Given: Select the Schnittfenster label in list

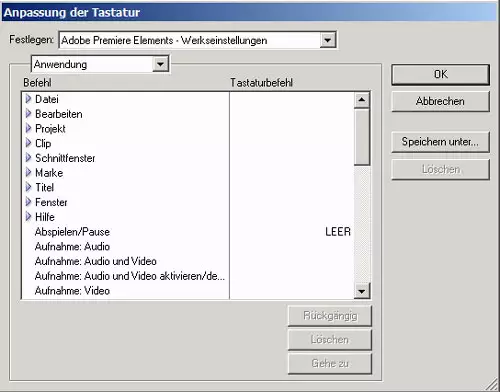Looking at the screenshot, I should tap(65, 158).
